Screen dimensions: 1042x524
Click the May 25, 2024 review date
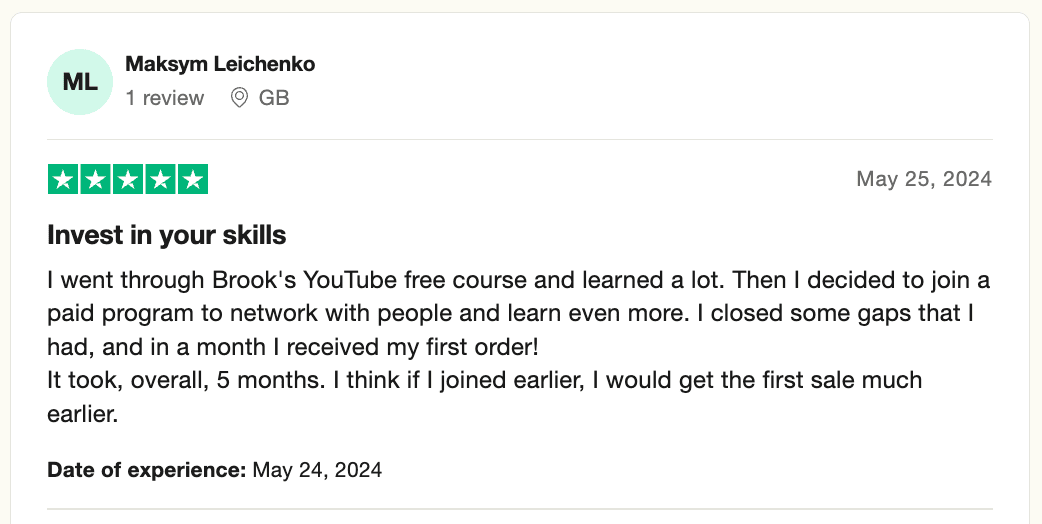click(x=923, y=179)
